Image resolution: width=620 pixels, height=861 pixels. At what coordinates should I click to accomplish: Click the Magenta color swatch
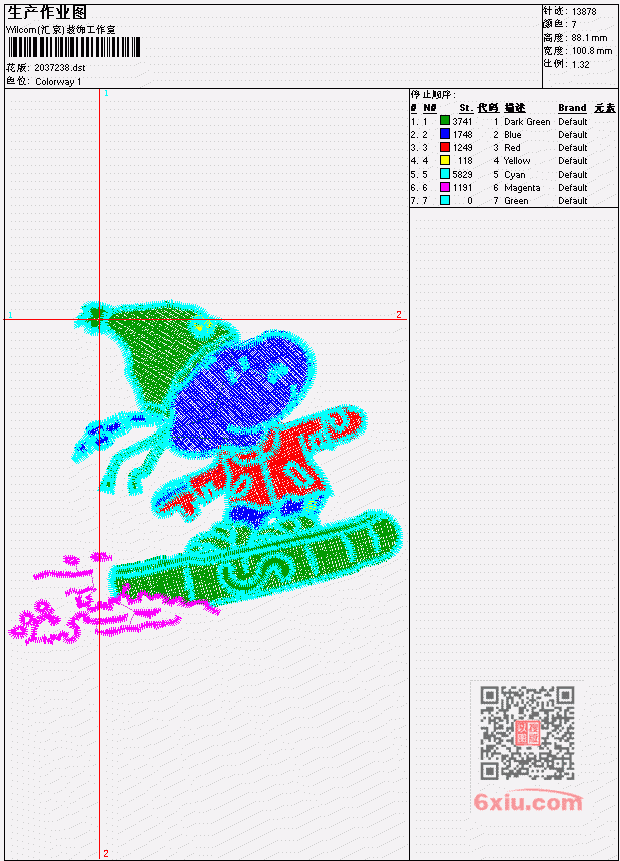point(445,187)
